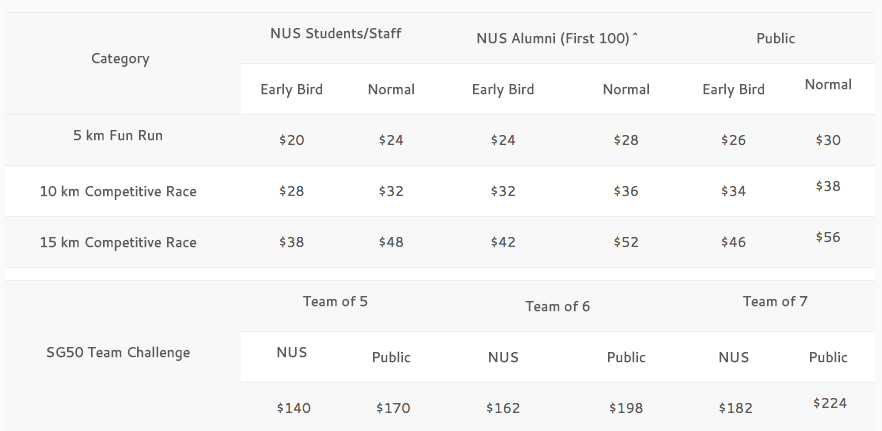Select the Team of 5 header
Viewport: 882px width, 431px height.
point(335,302)
